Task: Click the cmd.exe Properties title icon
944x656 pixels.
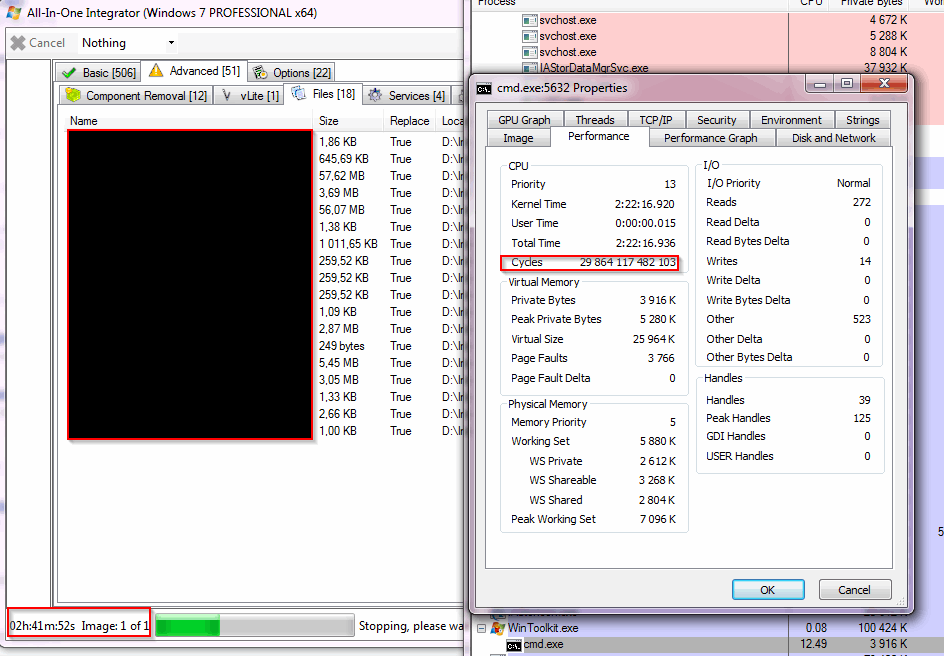Action: (x=484, y=88)
